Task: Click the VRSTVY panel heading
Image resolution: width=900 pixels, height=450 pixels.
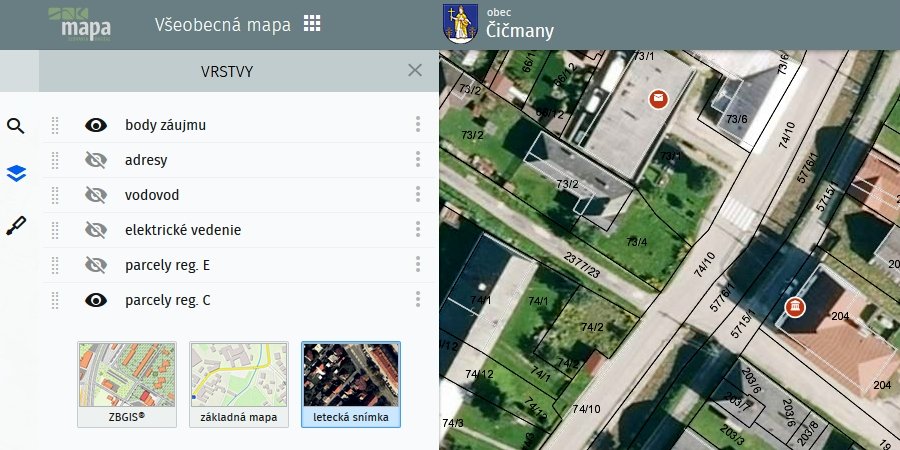Action: coord(227,72)
